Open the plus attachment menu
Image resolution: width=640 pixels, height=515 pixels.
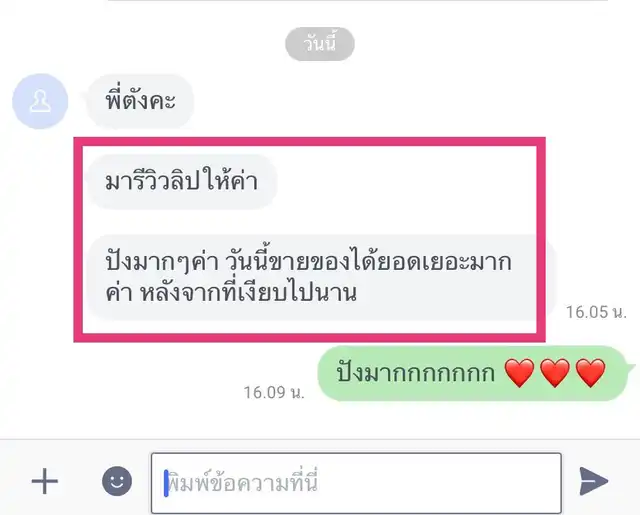45,481
